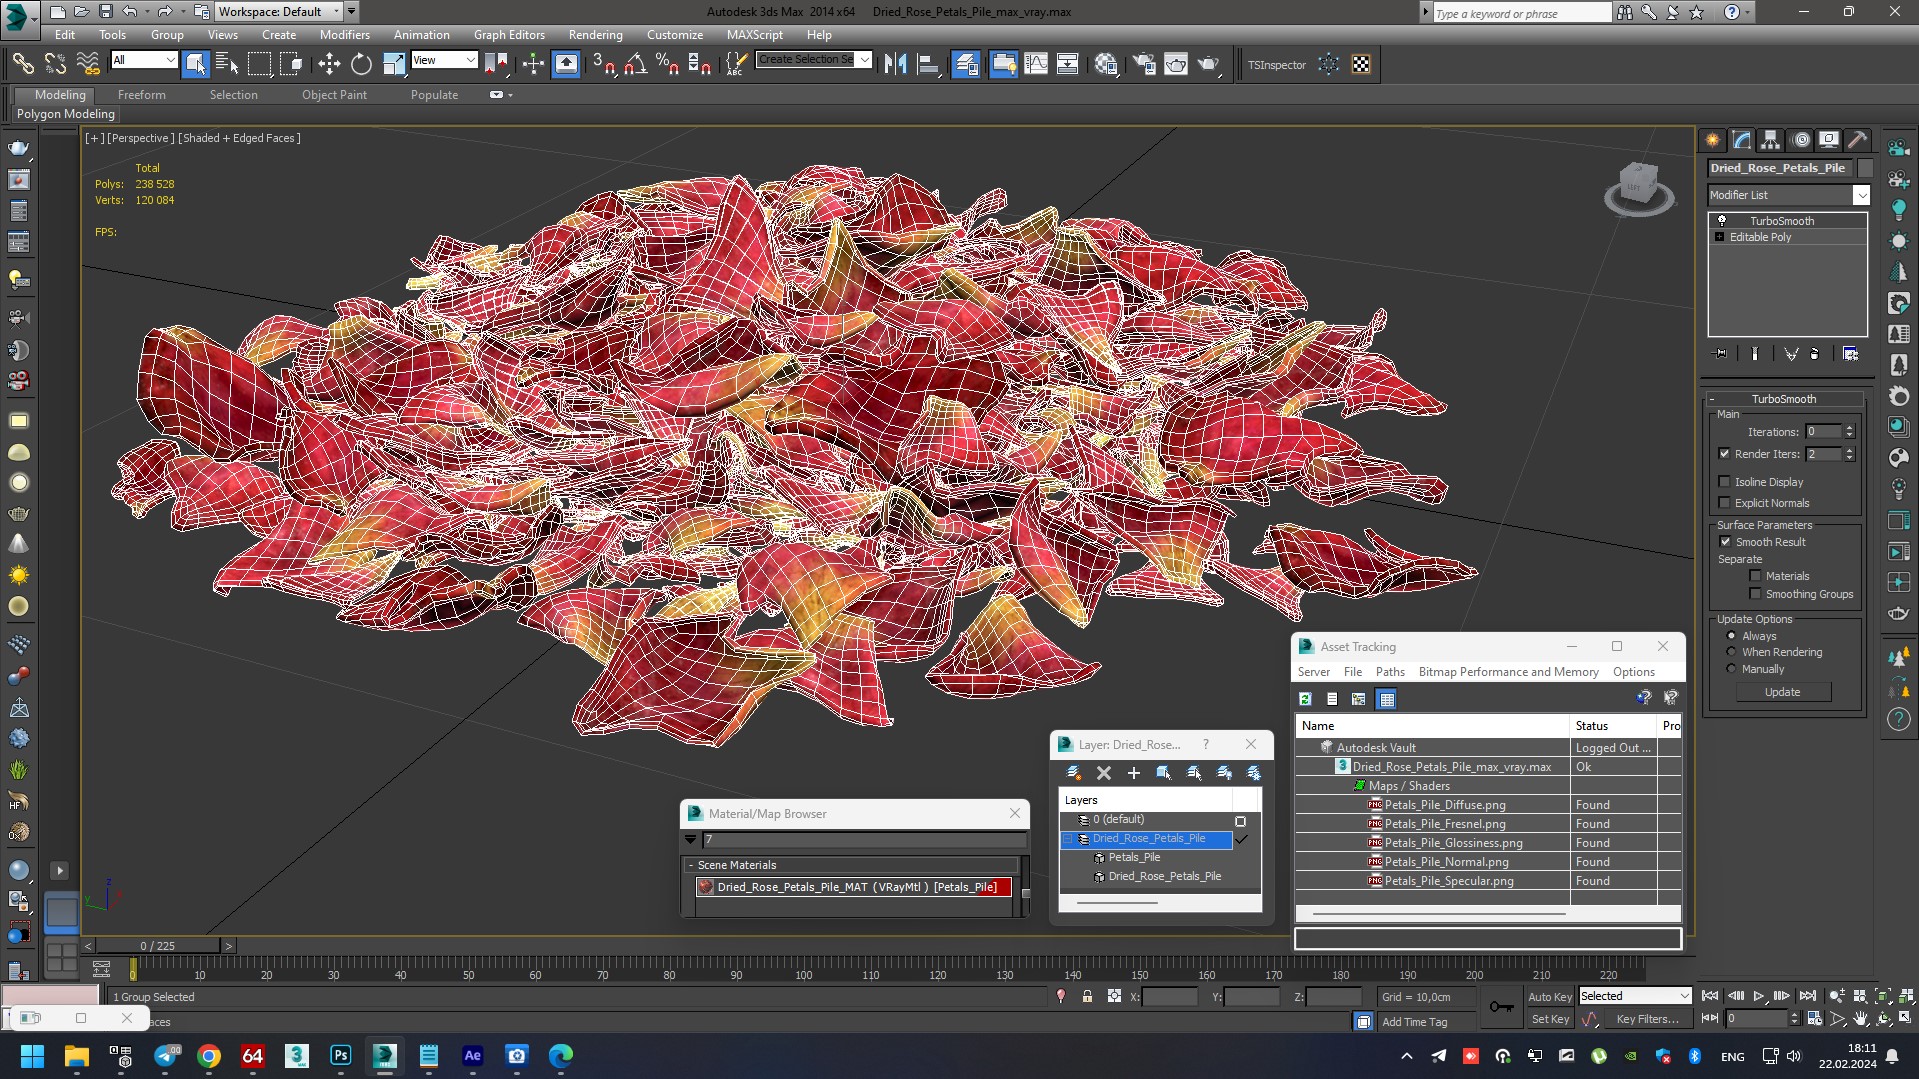The image size is (1919, 1079).
Task: Toggle the Auto Key button
Action: click(1549, 996)
